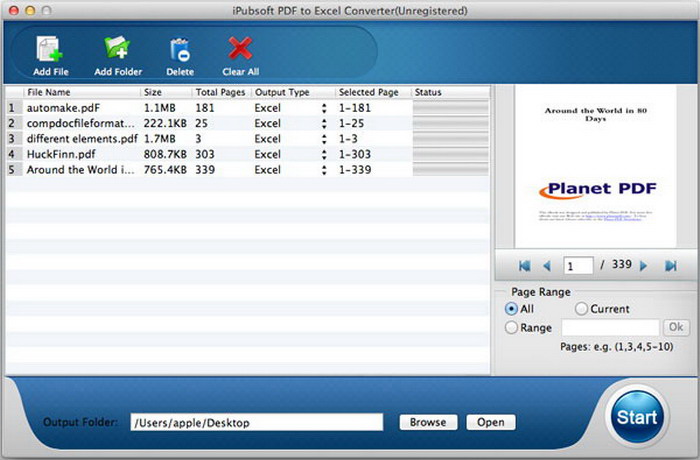Select the automake.pdf file row

pyautogui.click(x=247, y=108)
